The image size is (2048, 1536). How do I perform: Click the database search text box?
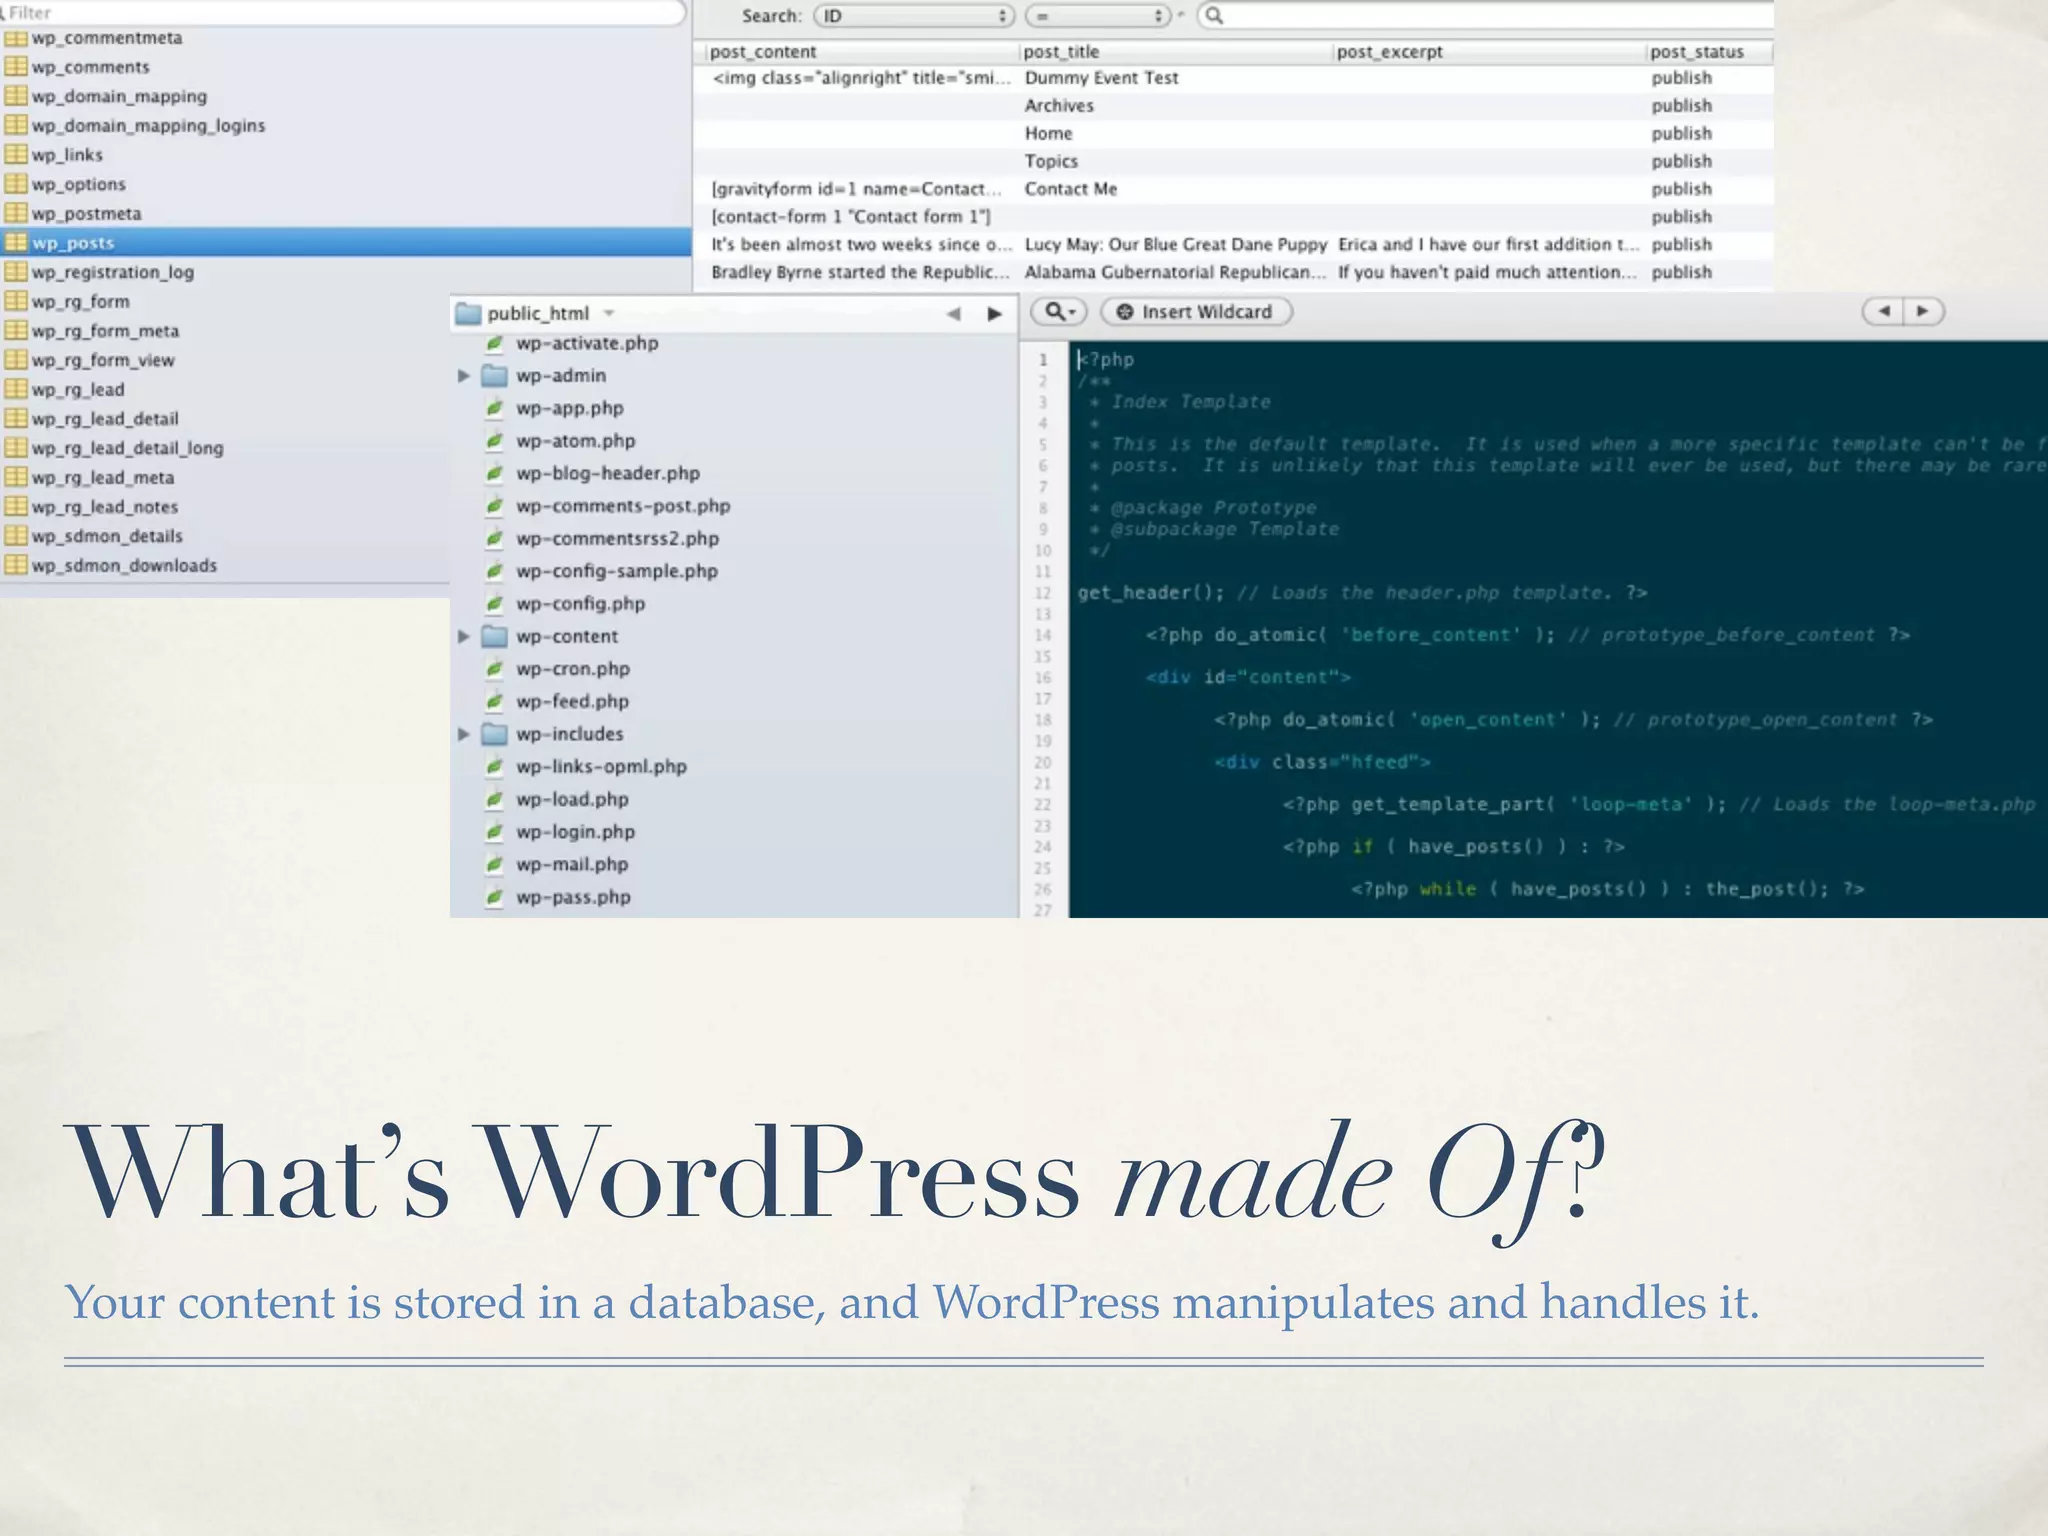coord(1485,15)
